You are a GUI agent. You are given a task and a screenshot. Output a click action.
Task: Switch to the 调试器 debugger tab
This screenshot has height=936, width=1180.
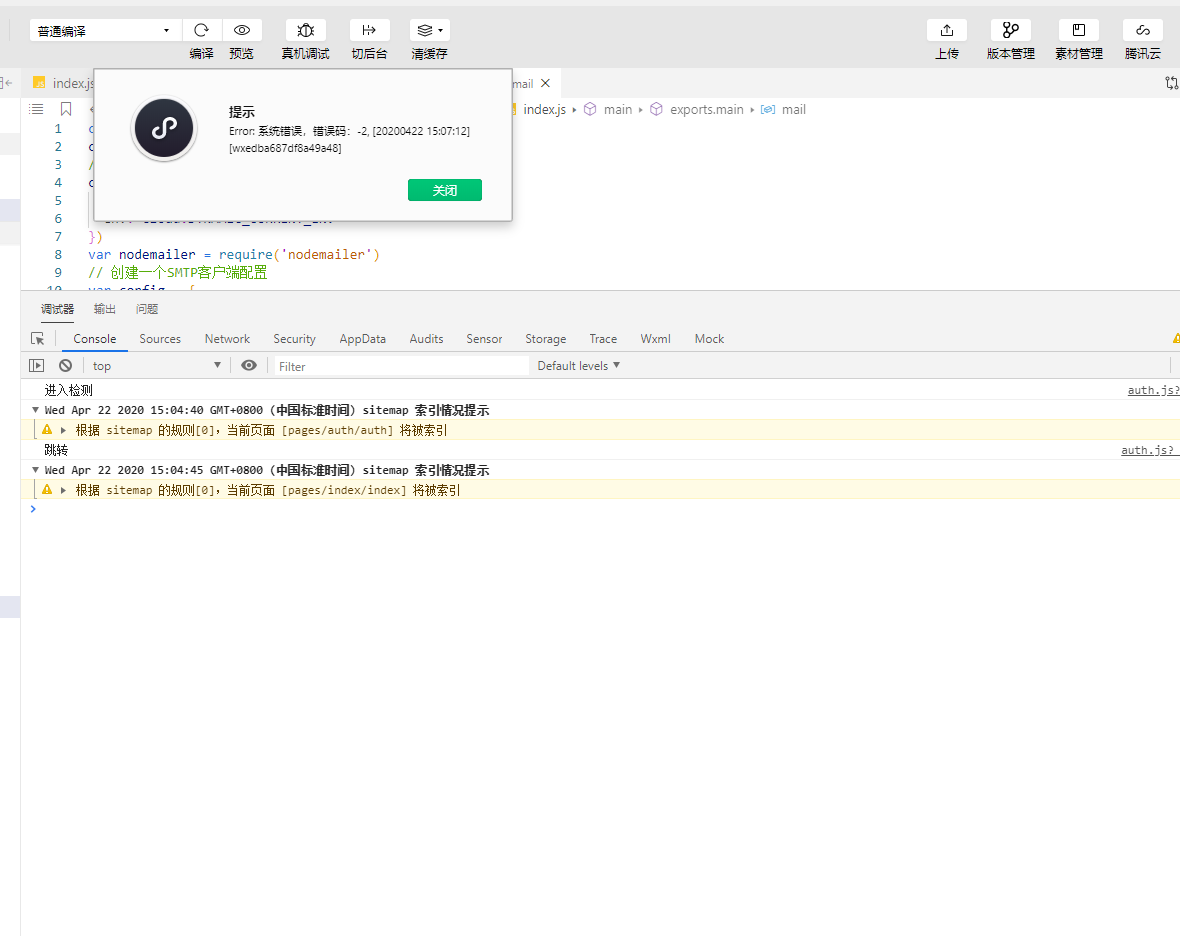[x=57, y=309]
